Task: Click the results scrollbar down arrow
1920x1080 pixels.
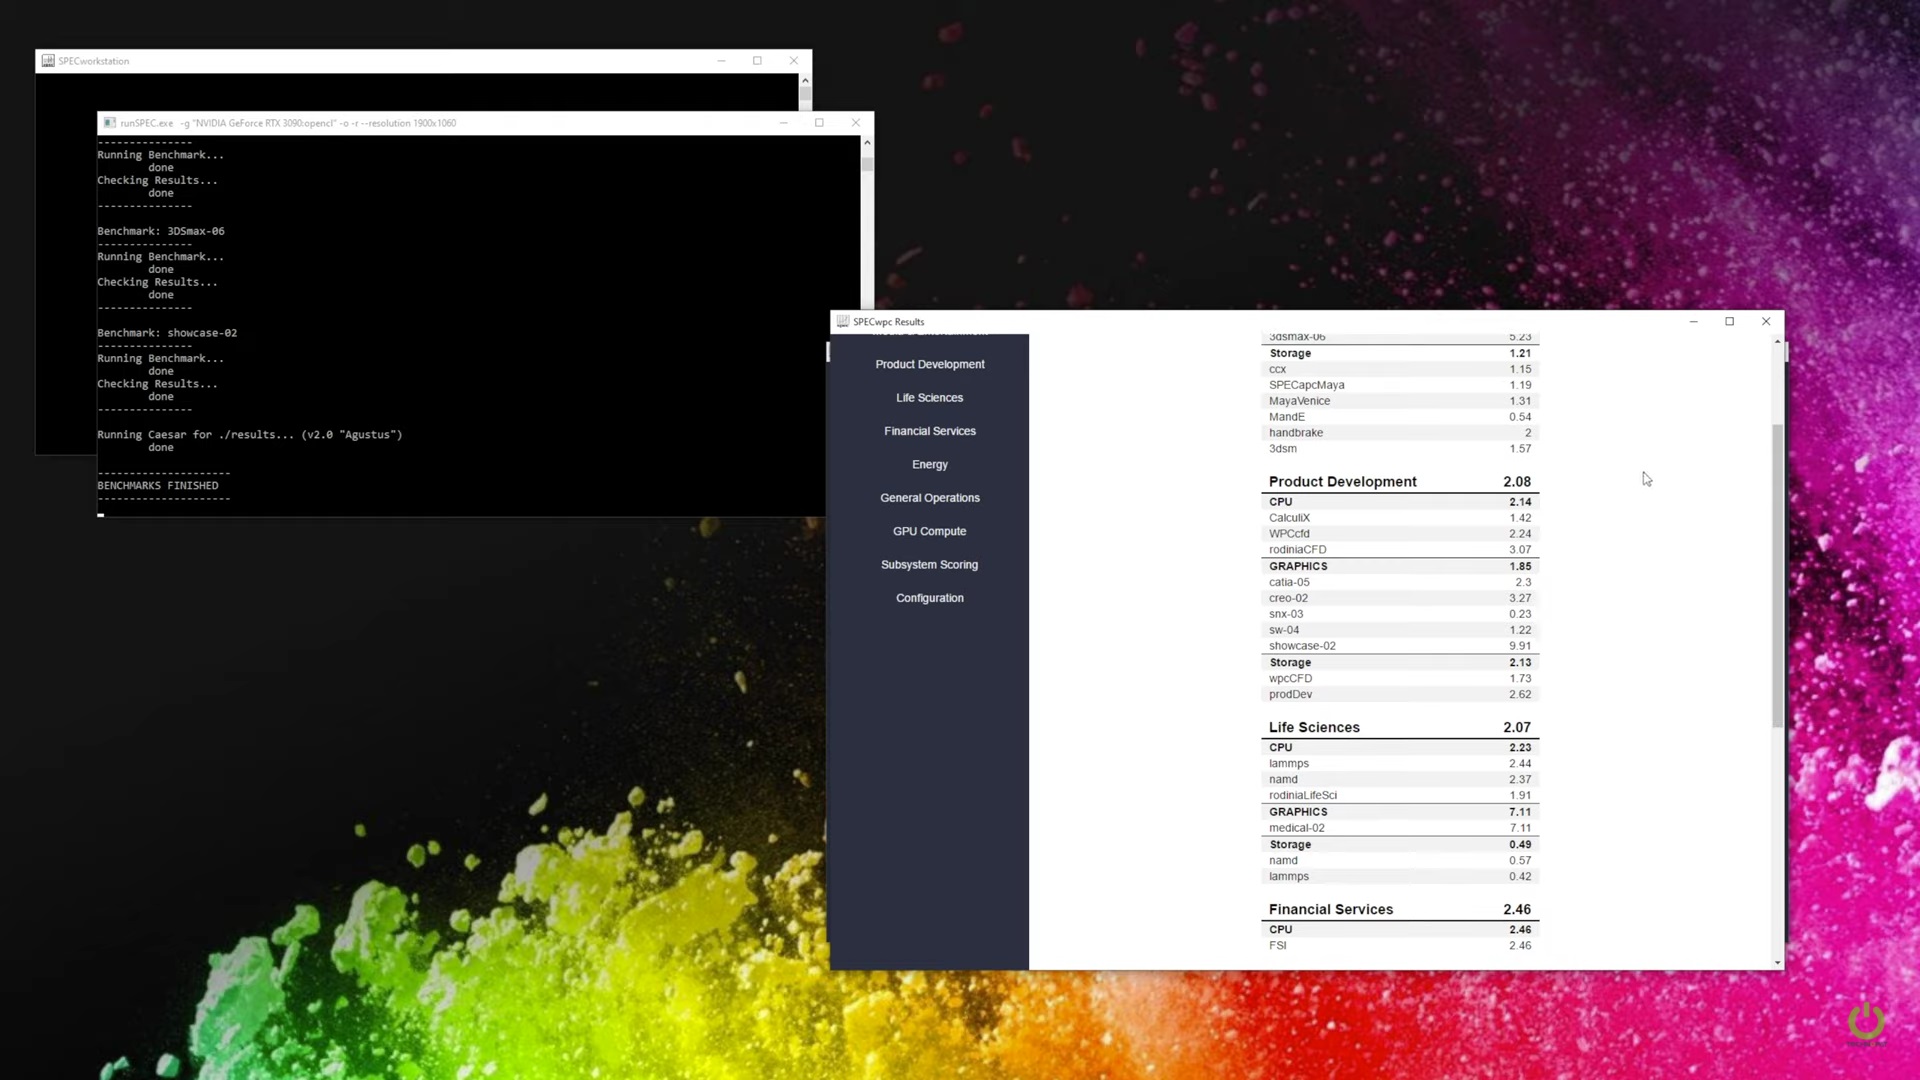Action: pyautogui.click(x=1777, y=962)
